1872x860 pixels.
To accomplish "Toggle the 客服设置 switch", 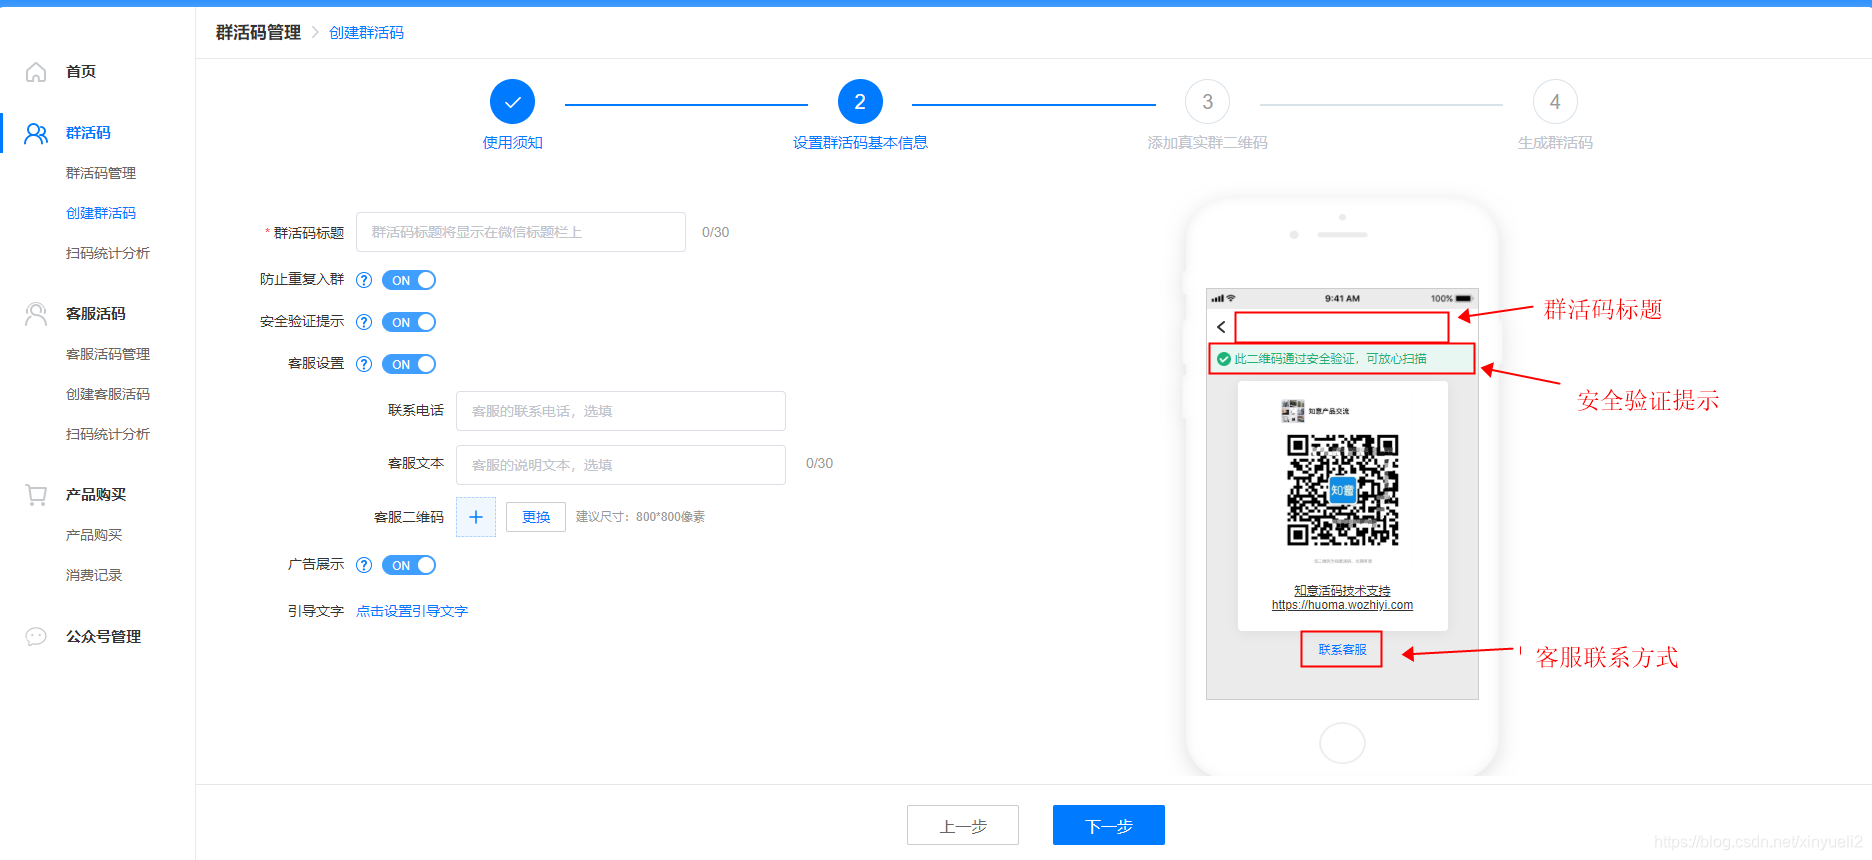I will click(x=409, y=364).
